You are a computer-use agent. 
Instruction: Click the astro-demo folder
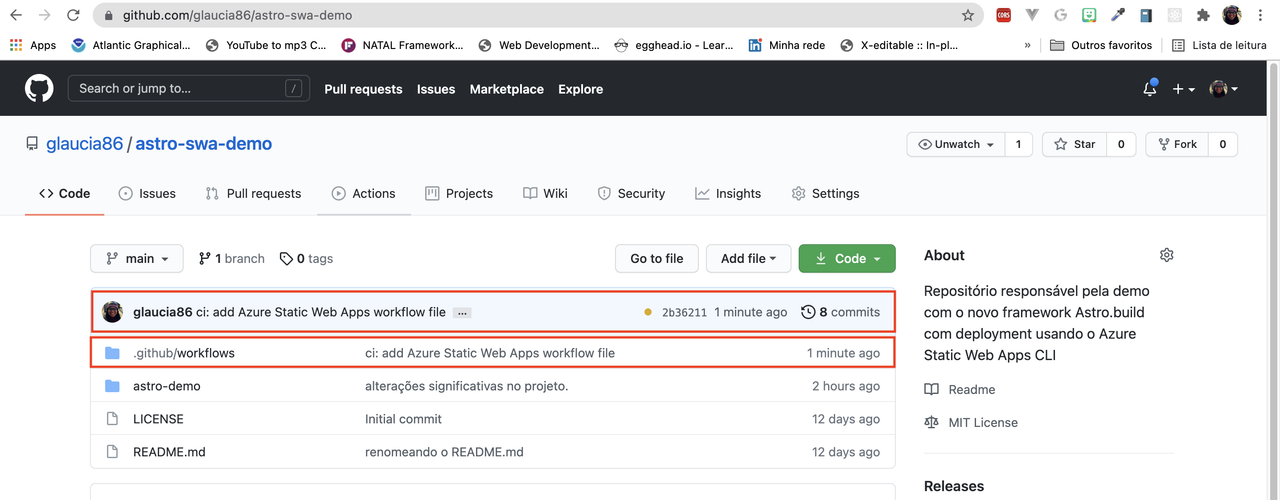166,386
